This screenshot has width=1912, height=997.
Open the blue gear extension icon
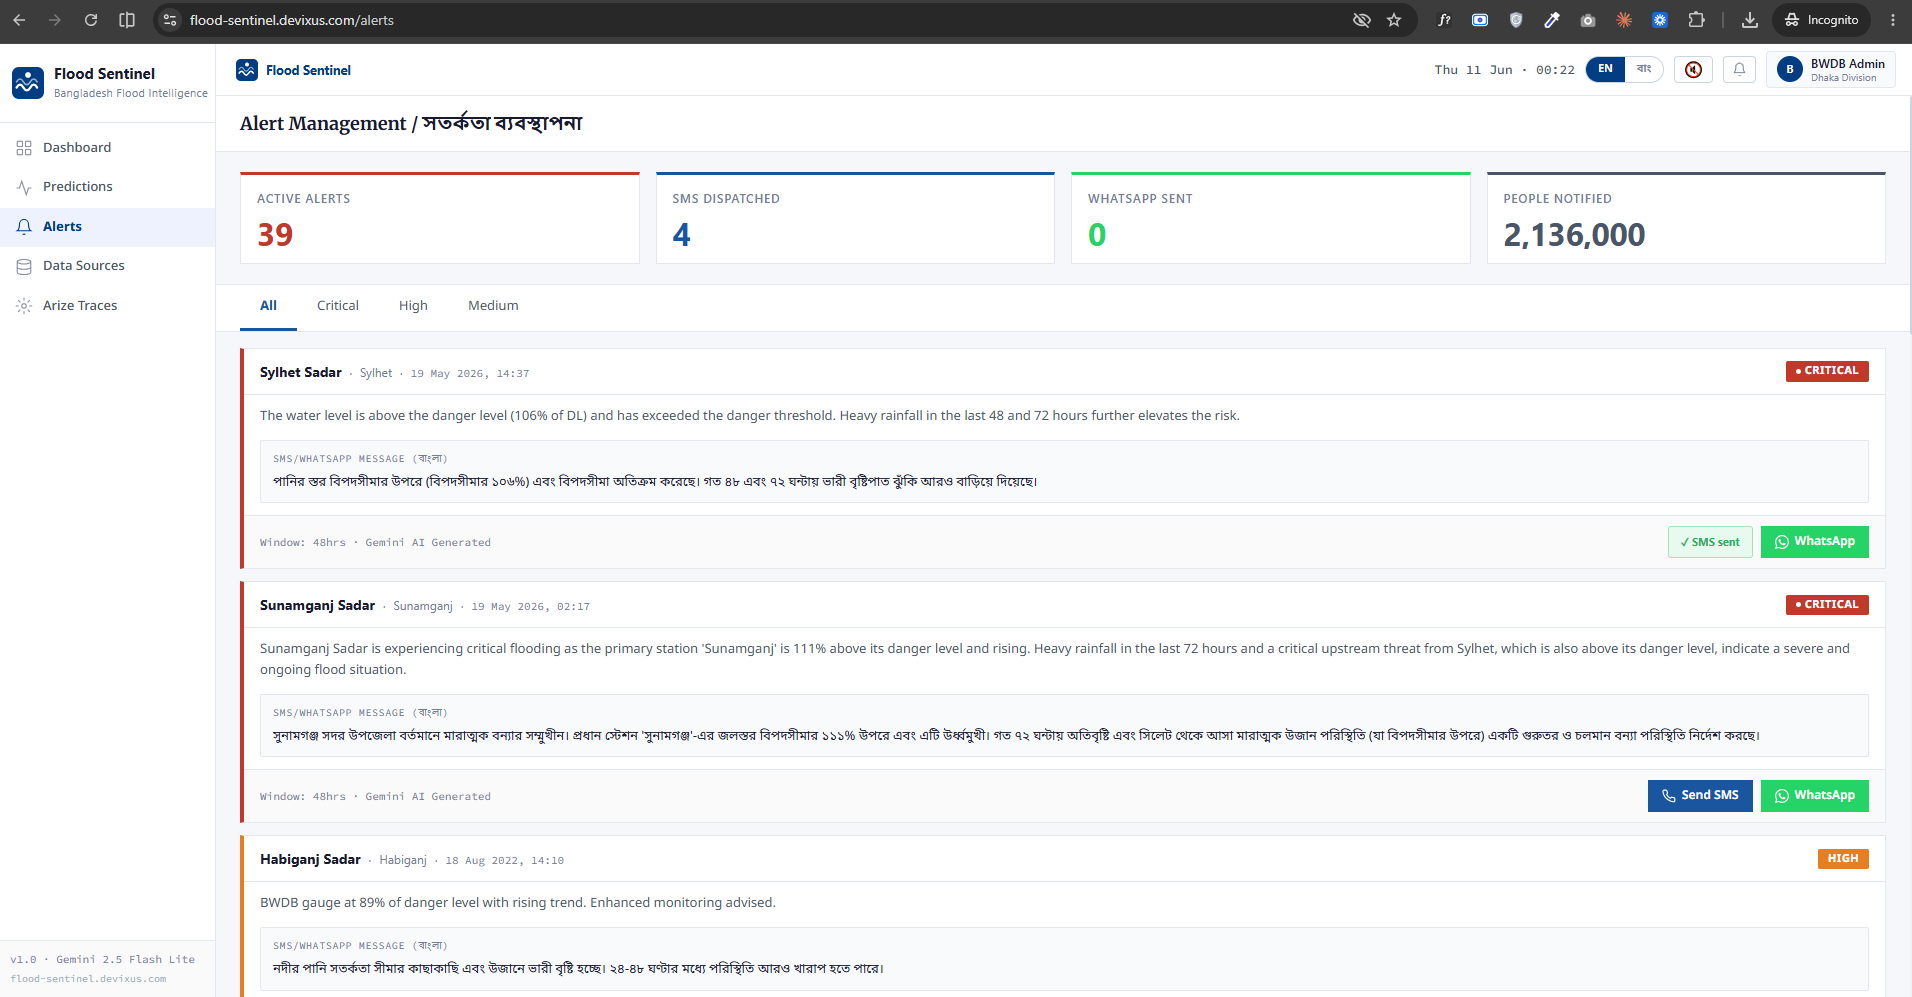point(1660,20)
